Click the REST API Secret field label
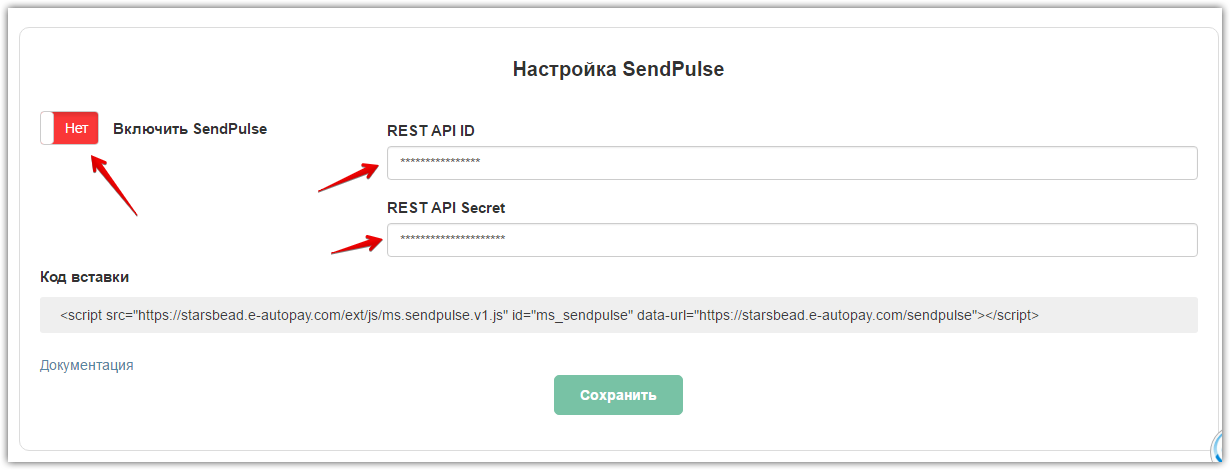Screen dimensions: 1230x470 click(x=446, y=208)
